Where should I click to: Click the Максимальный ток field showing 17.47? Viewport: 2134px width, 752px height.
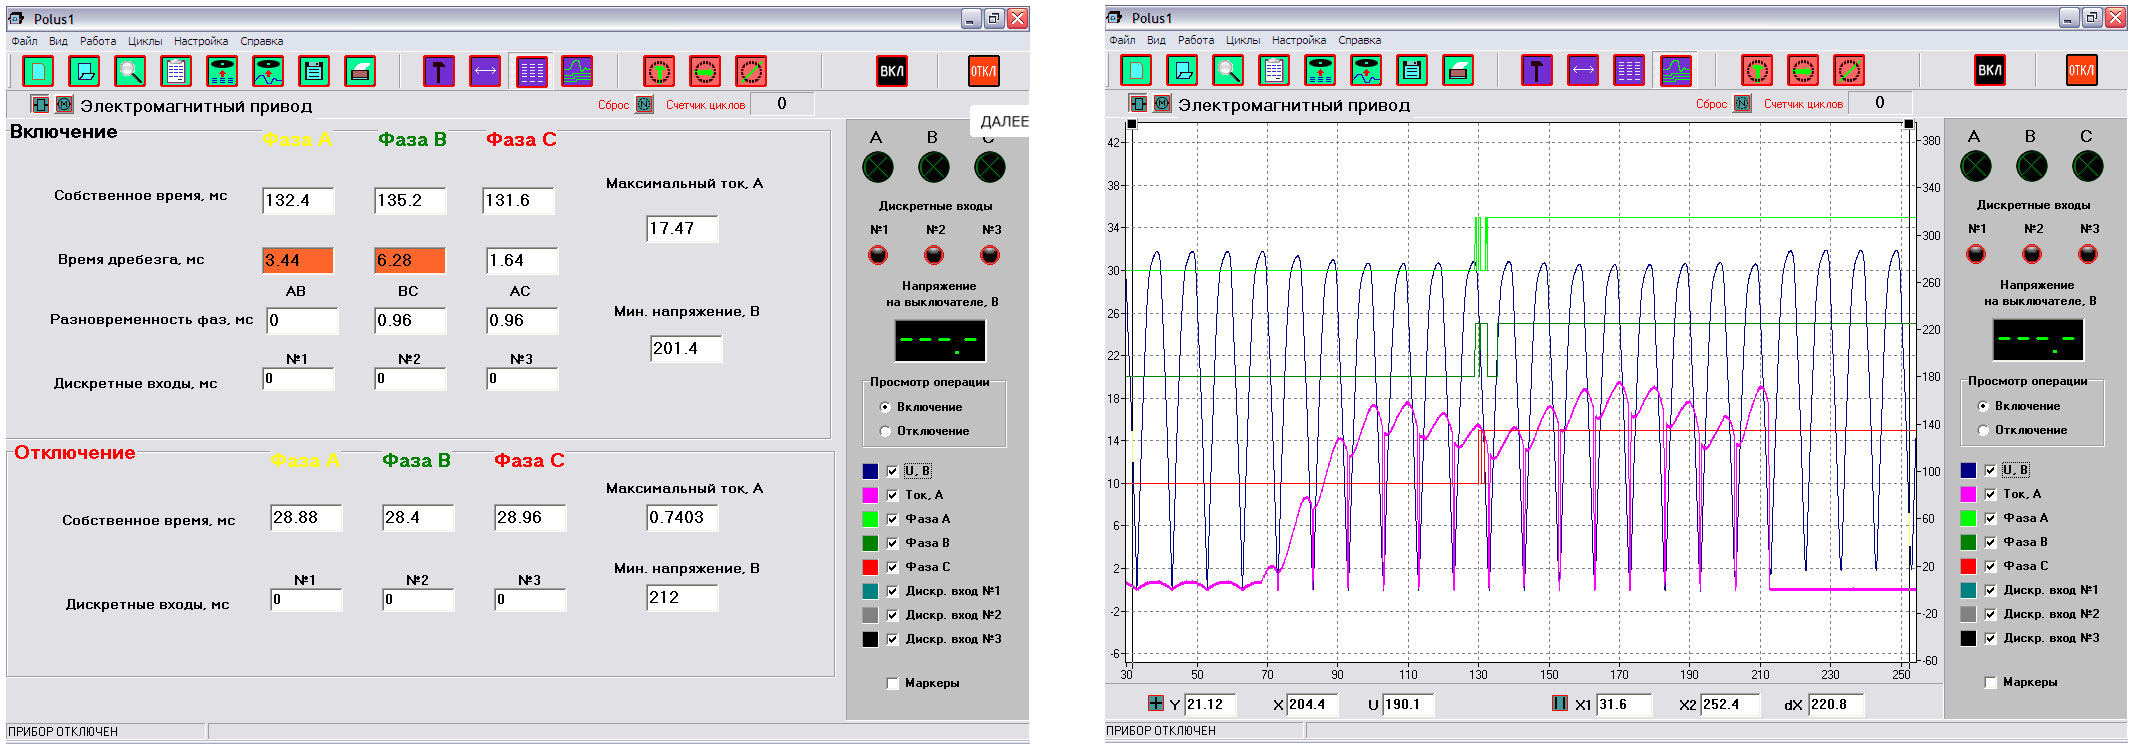pos(682,229)
